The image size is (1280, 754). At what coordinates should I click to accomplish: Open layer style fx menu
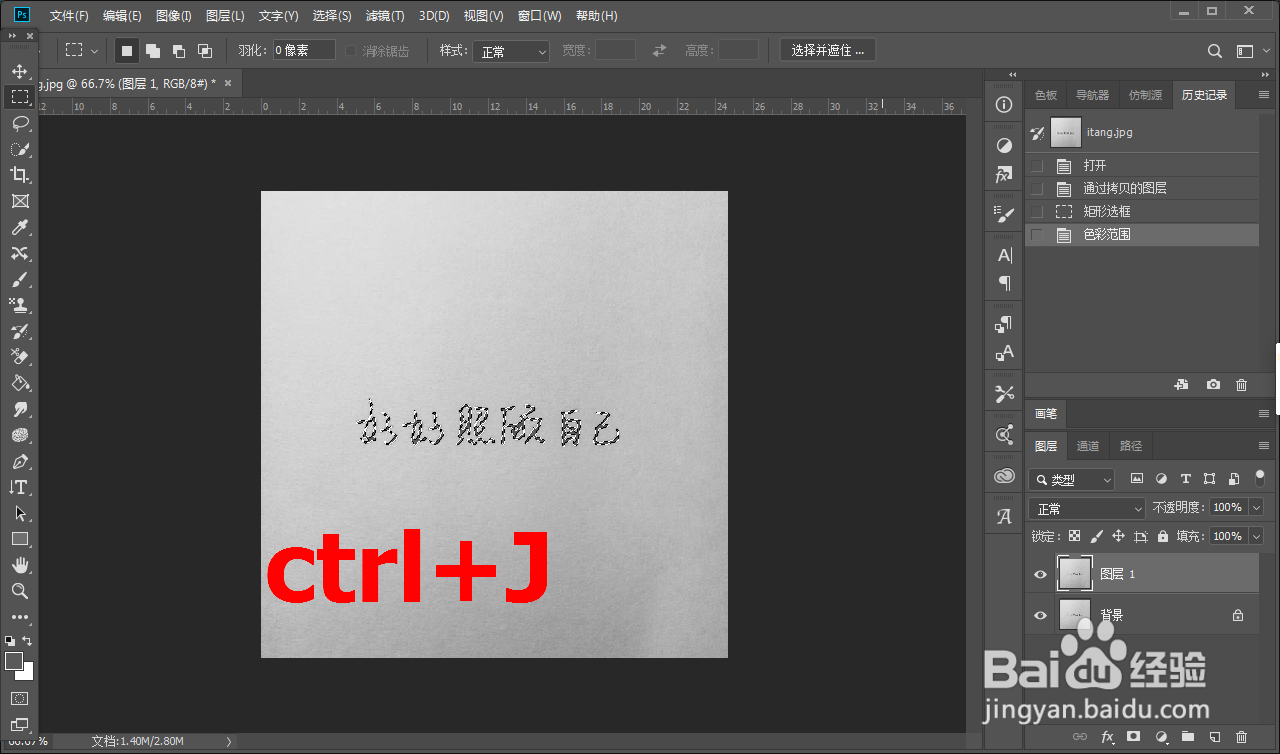pyautogui.click(x=1107, y=737)
